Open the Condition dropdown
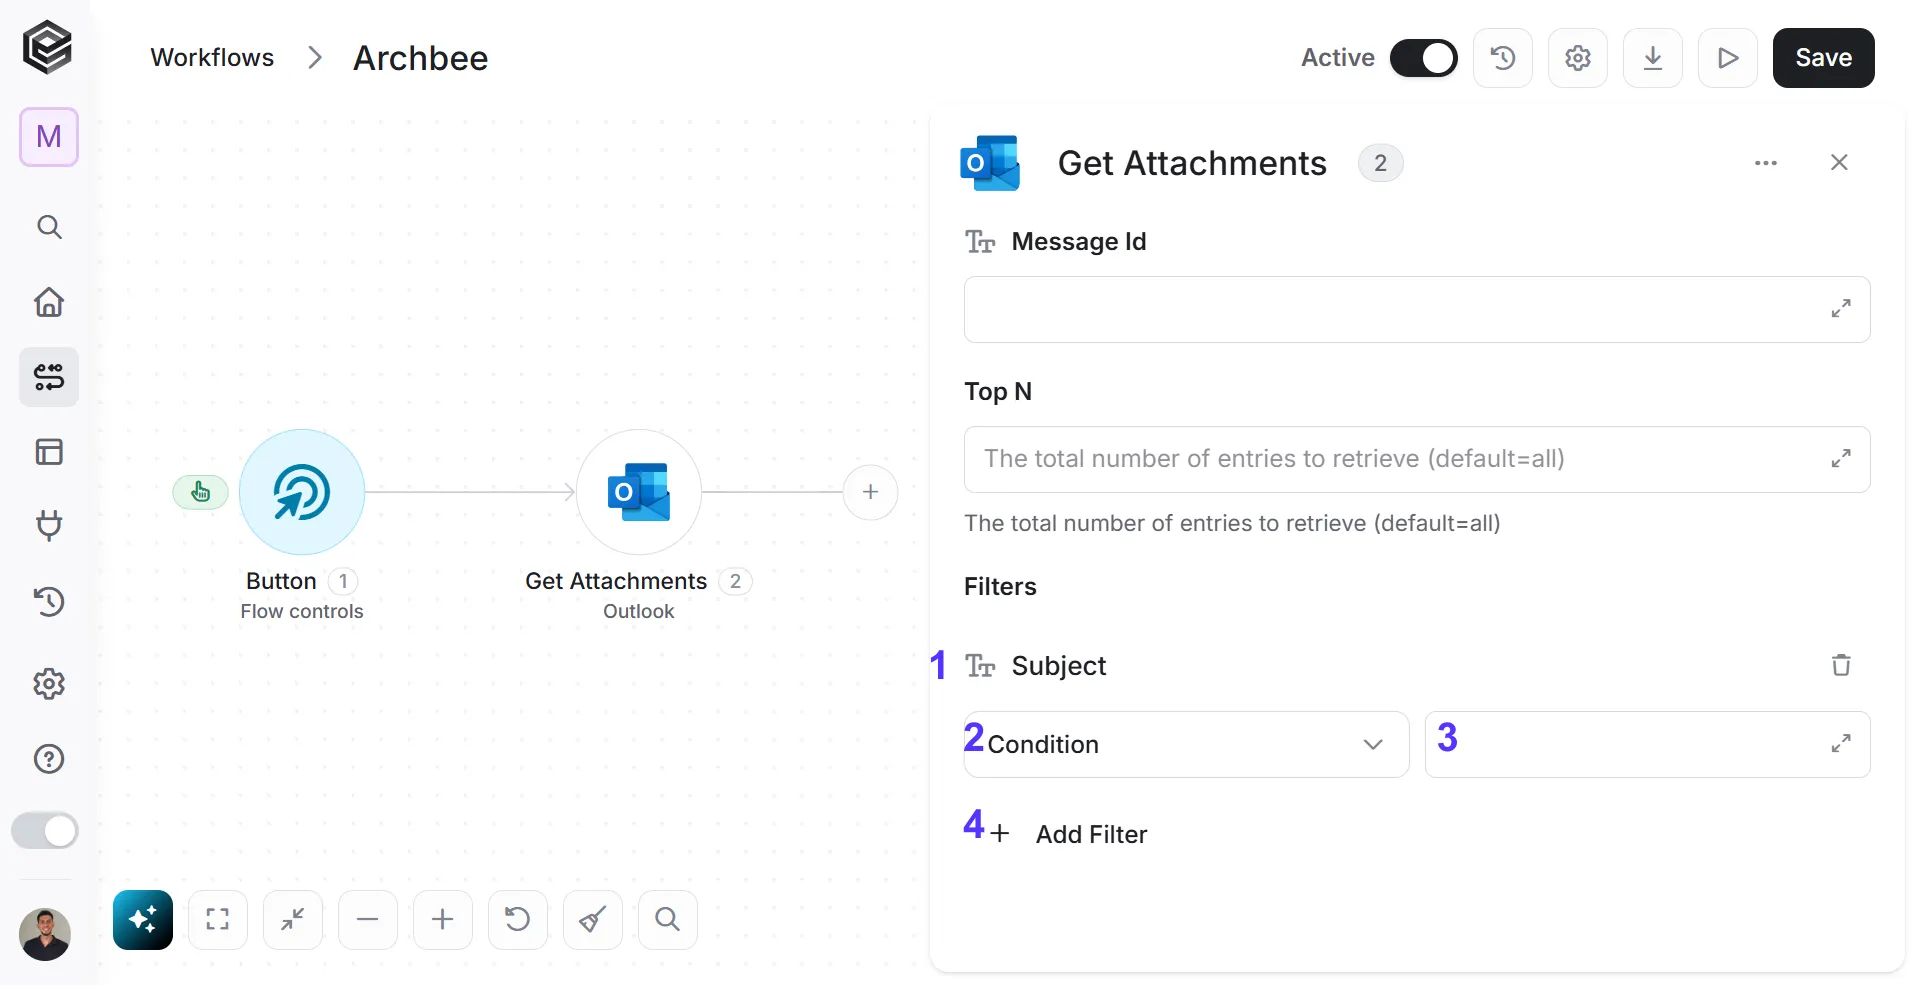 coord(1186,744)
